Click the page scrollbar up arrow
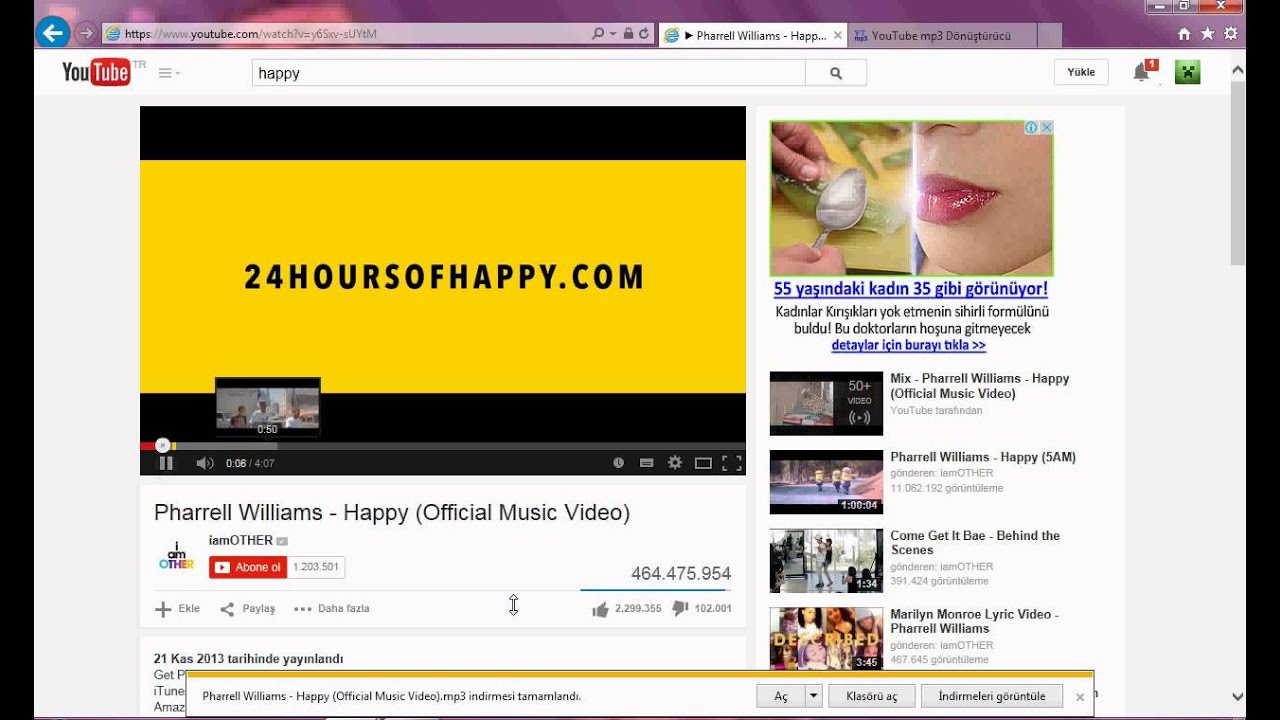 (x=1238, y=70)
